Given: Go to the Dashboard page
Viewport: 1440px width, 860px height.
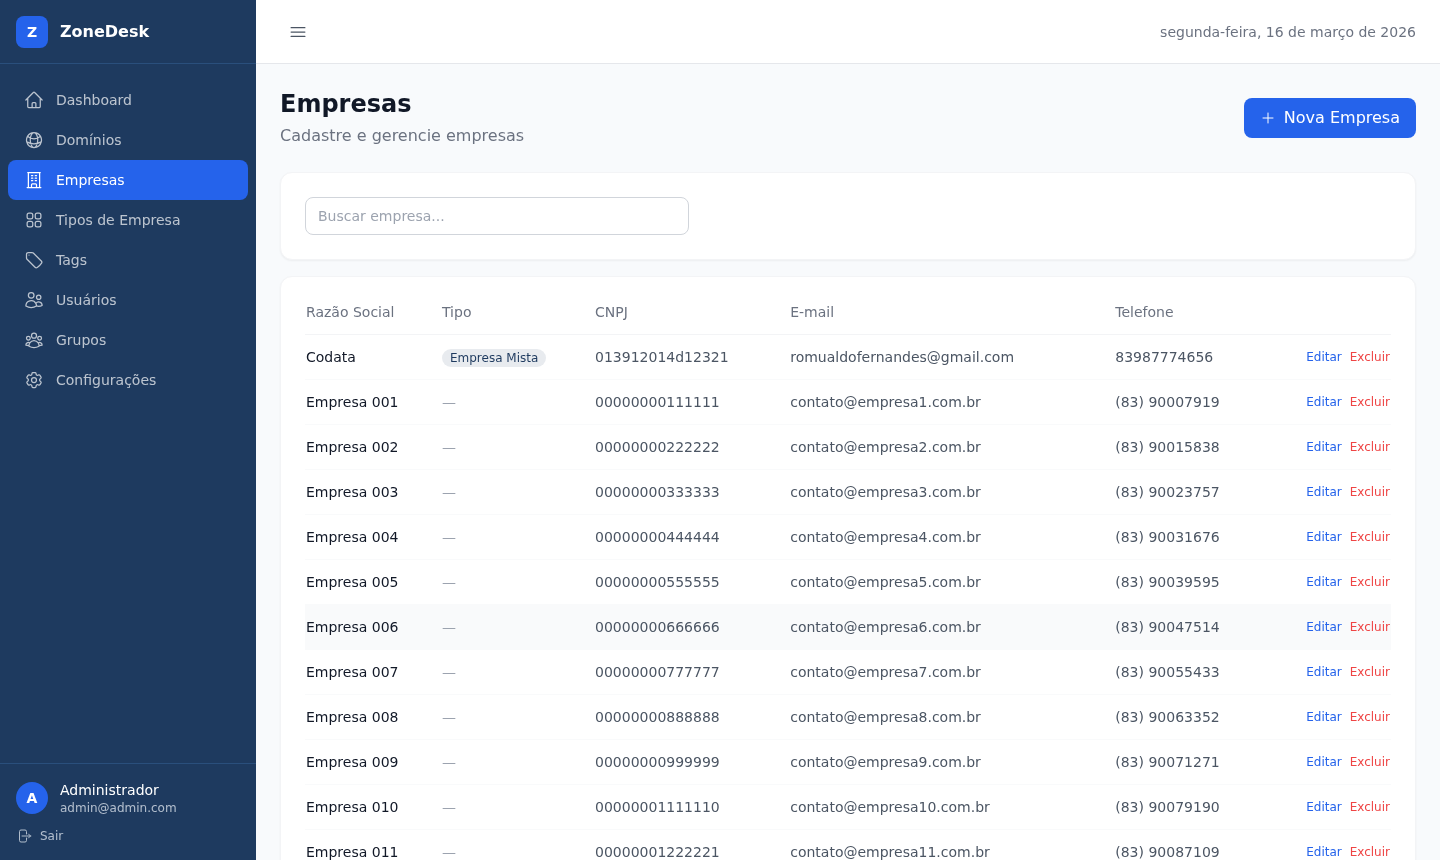Looking at the screenshot, I should pos(94,100).
